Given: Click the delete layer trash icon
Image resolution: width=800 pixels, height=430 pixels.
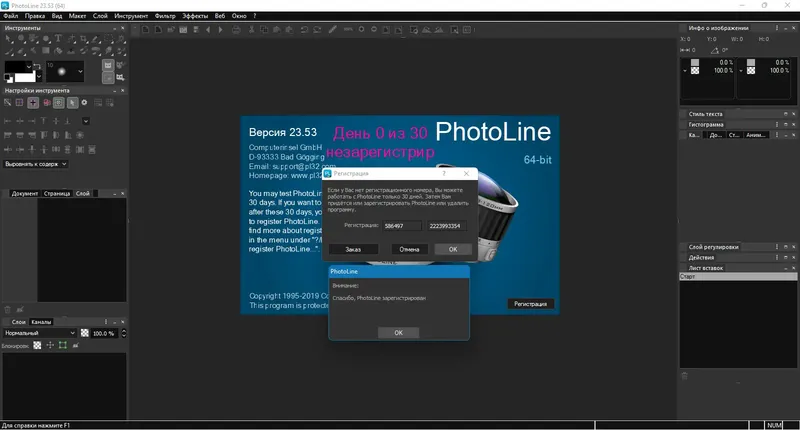Looking at the screenshot, I should (8, 309).
